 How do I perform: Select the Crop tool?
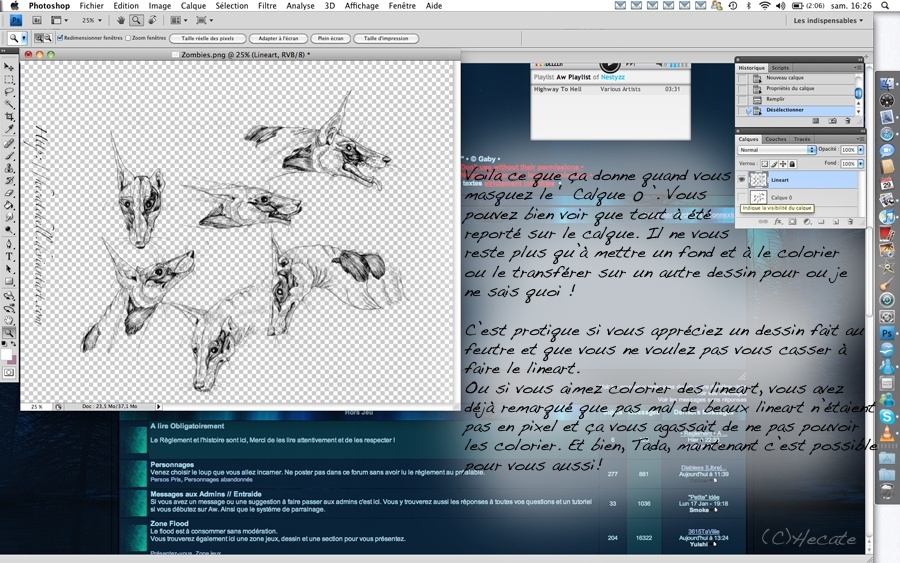click(x=9, y=117)
